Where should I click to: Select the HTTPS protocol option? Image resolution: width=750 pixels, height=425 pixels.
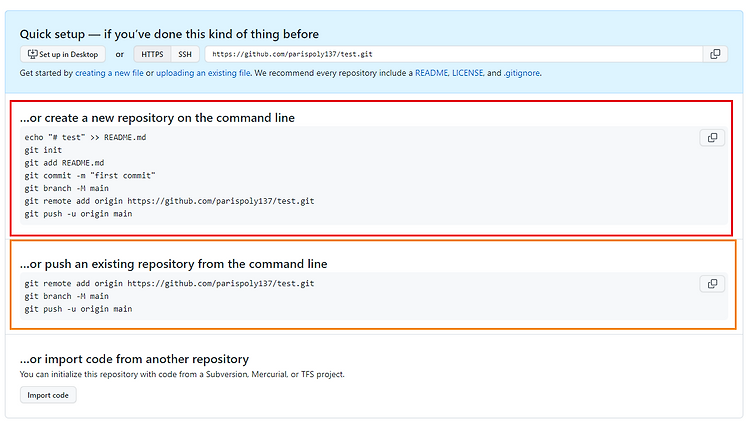click(x=152, y=54)
